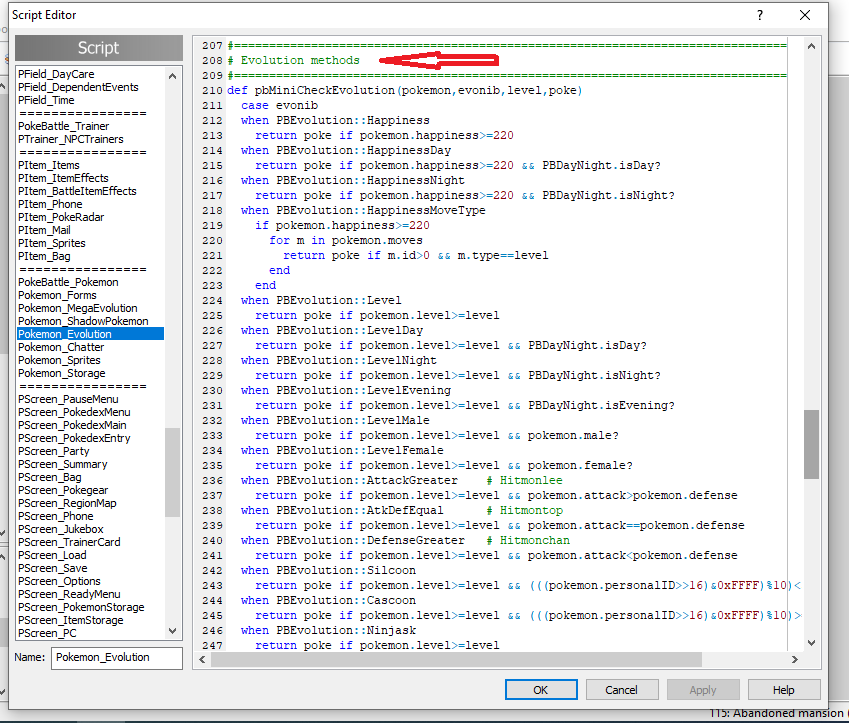The image size is (849, 723).
Task: Edit the script Name input field
Action: 116,657
